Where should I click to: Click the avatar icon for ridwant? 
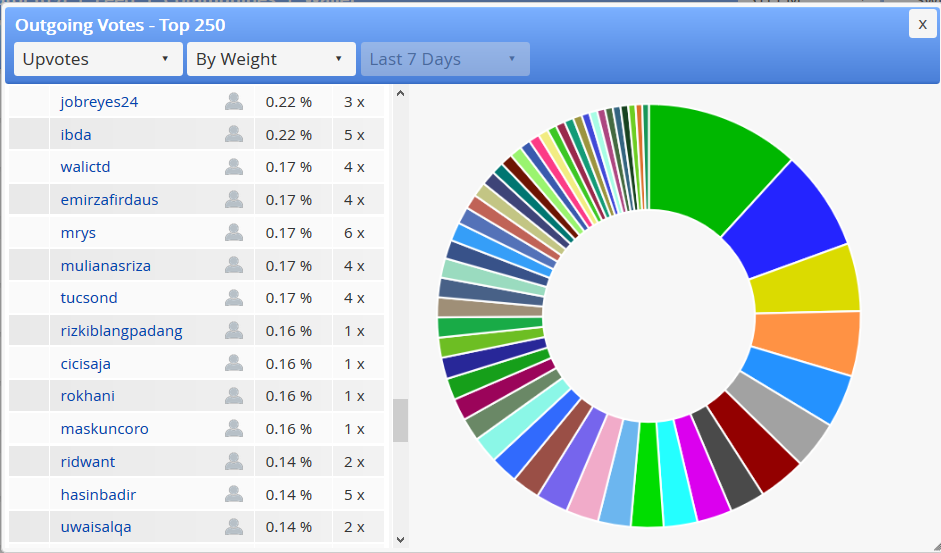click(234, 462)
